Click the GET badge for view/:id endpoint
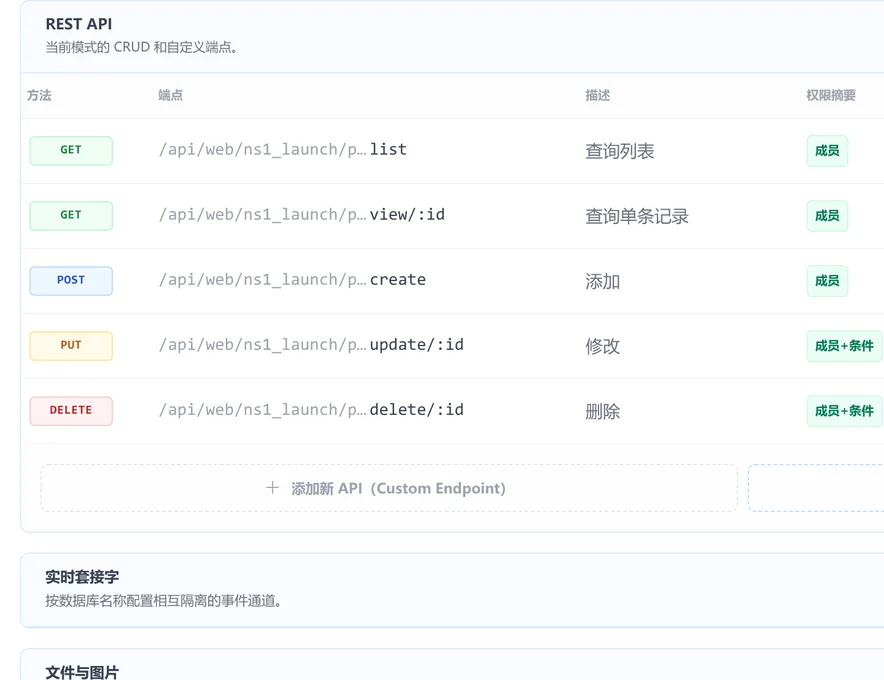This screenshot has height=680, width=884. [x=71, y=215]
